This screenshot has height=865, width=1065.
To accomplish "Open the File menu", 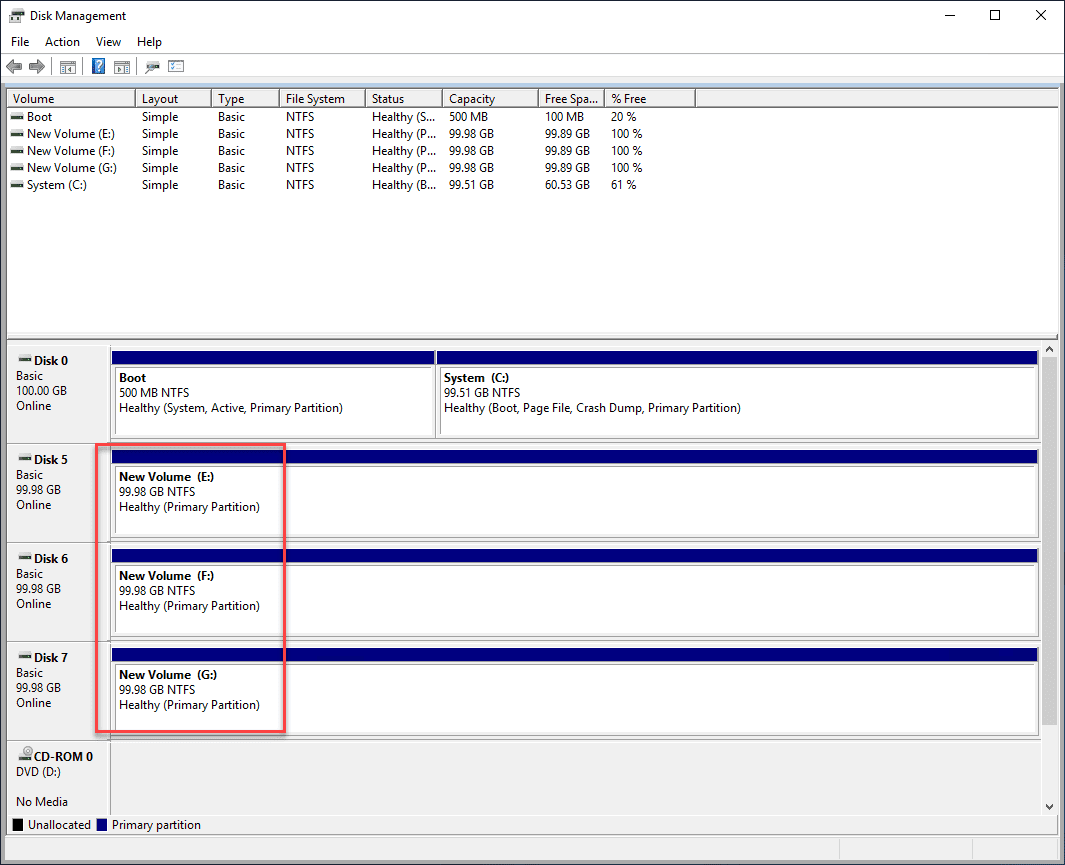I will coord(19,42).
